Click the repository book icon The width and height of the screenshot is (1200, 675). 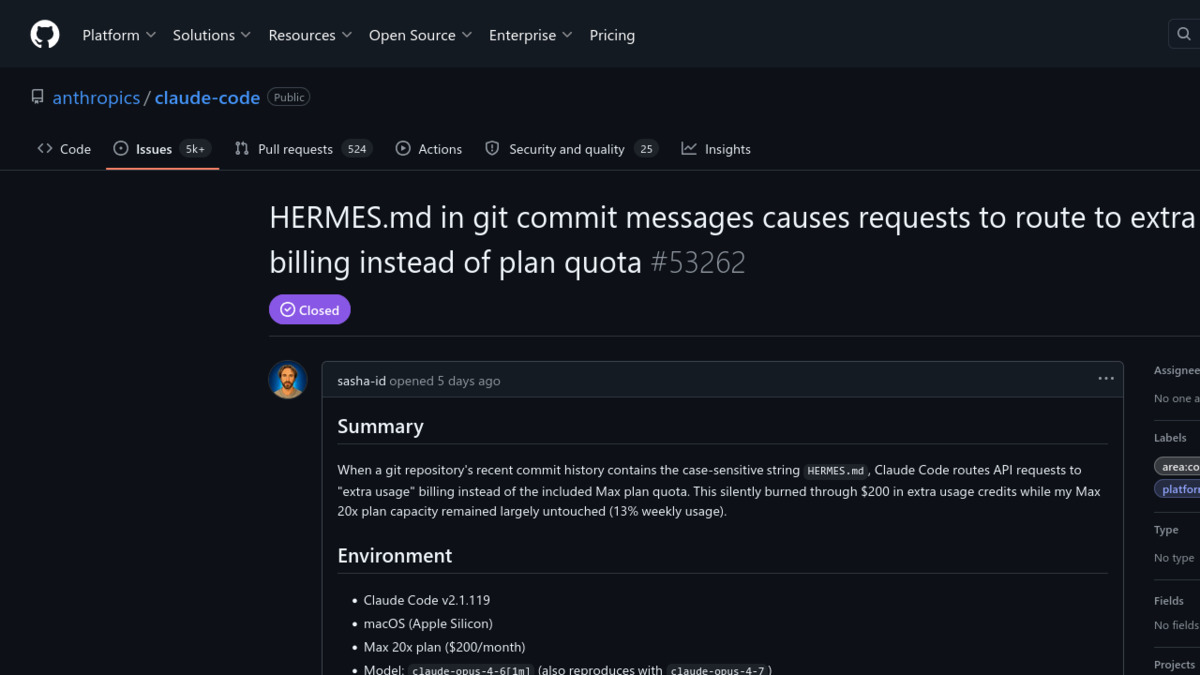point(37,96)
